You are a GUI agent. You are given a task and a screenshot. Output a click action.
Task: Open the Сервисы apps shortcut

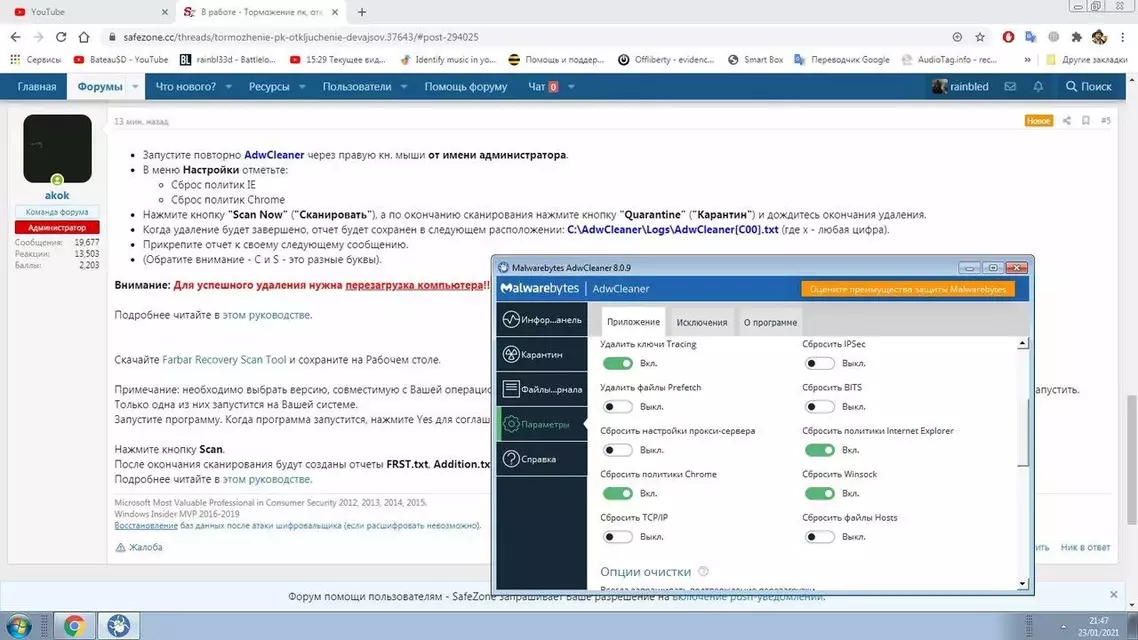point(36,60)
